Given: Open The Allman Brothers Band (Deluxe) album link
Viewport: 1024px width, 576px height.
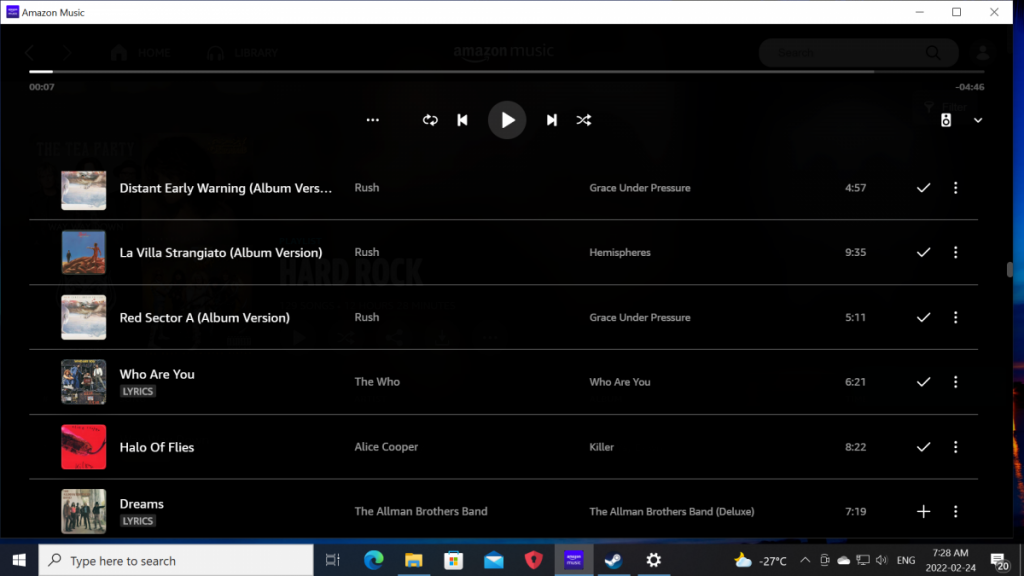Looking at the screenshot, I should pyautogui.click(x=671, y=511).
